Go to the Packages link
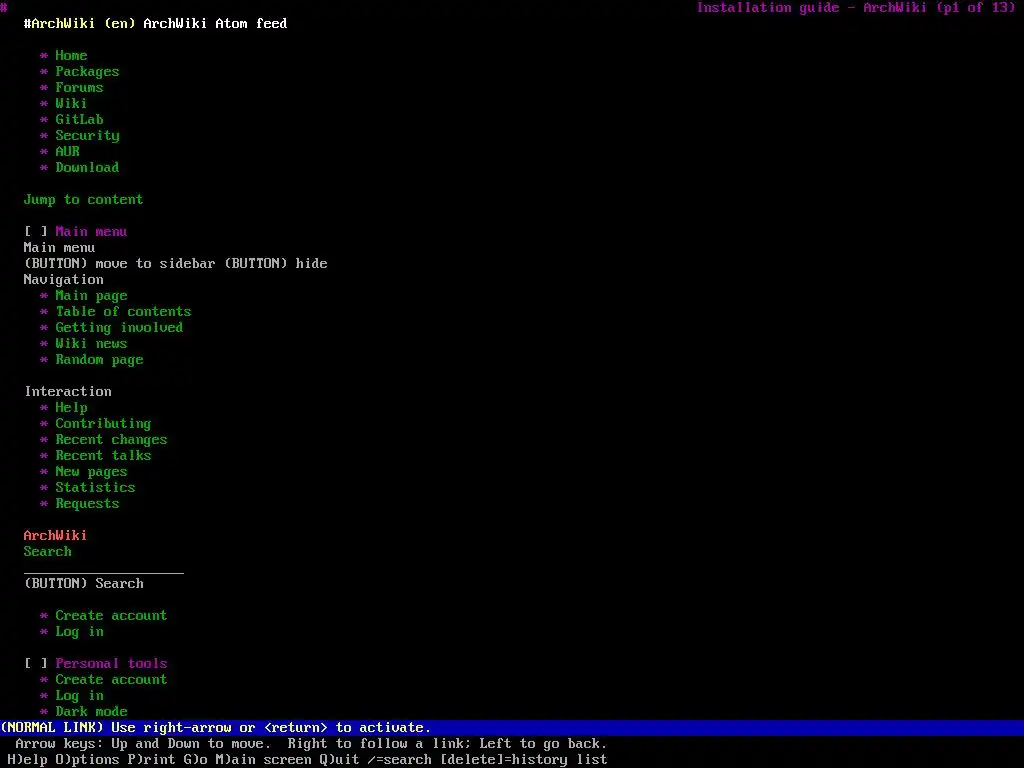1024x768 pixels. click(x=88, y=72)
